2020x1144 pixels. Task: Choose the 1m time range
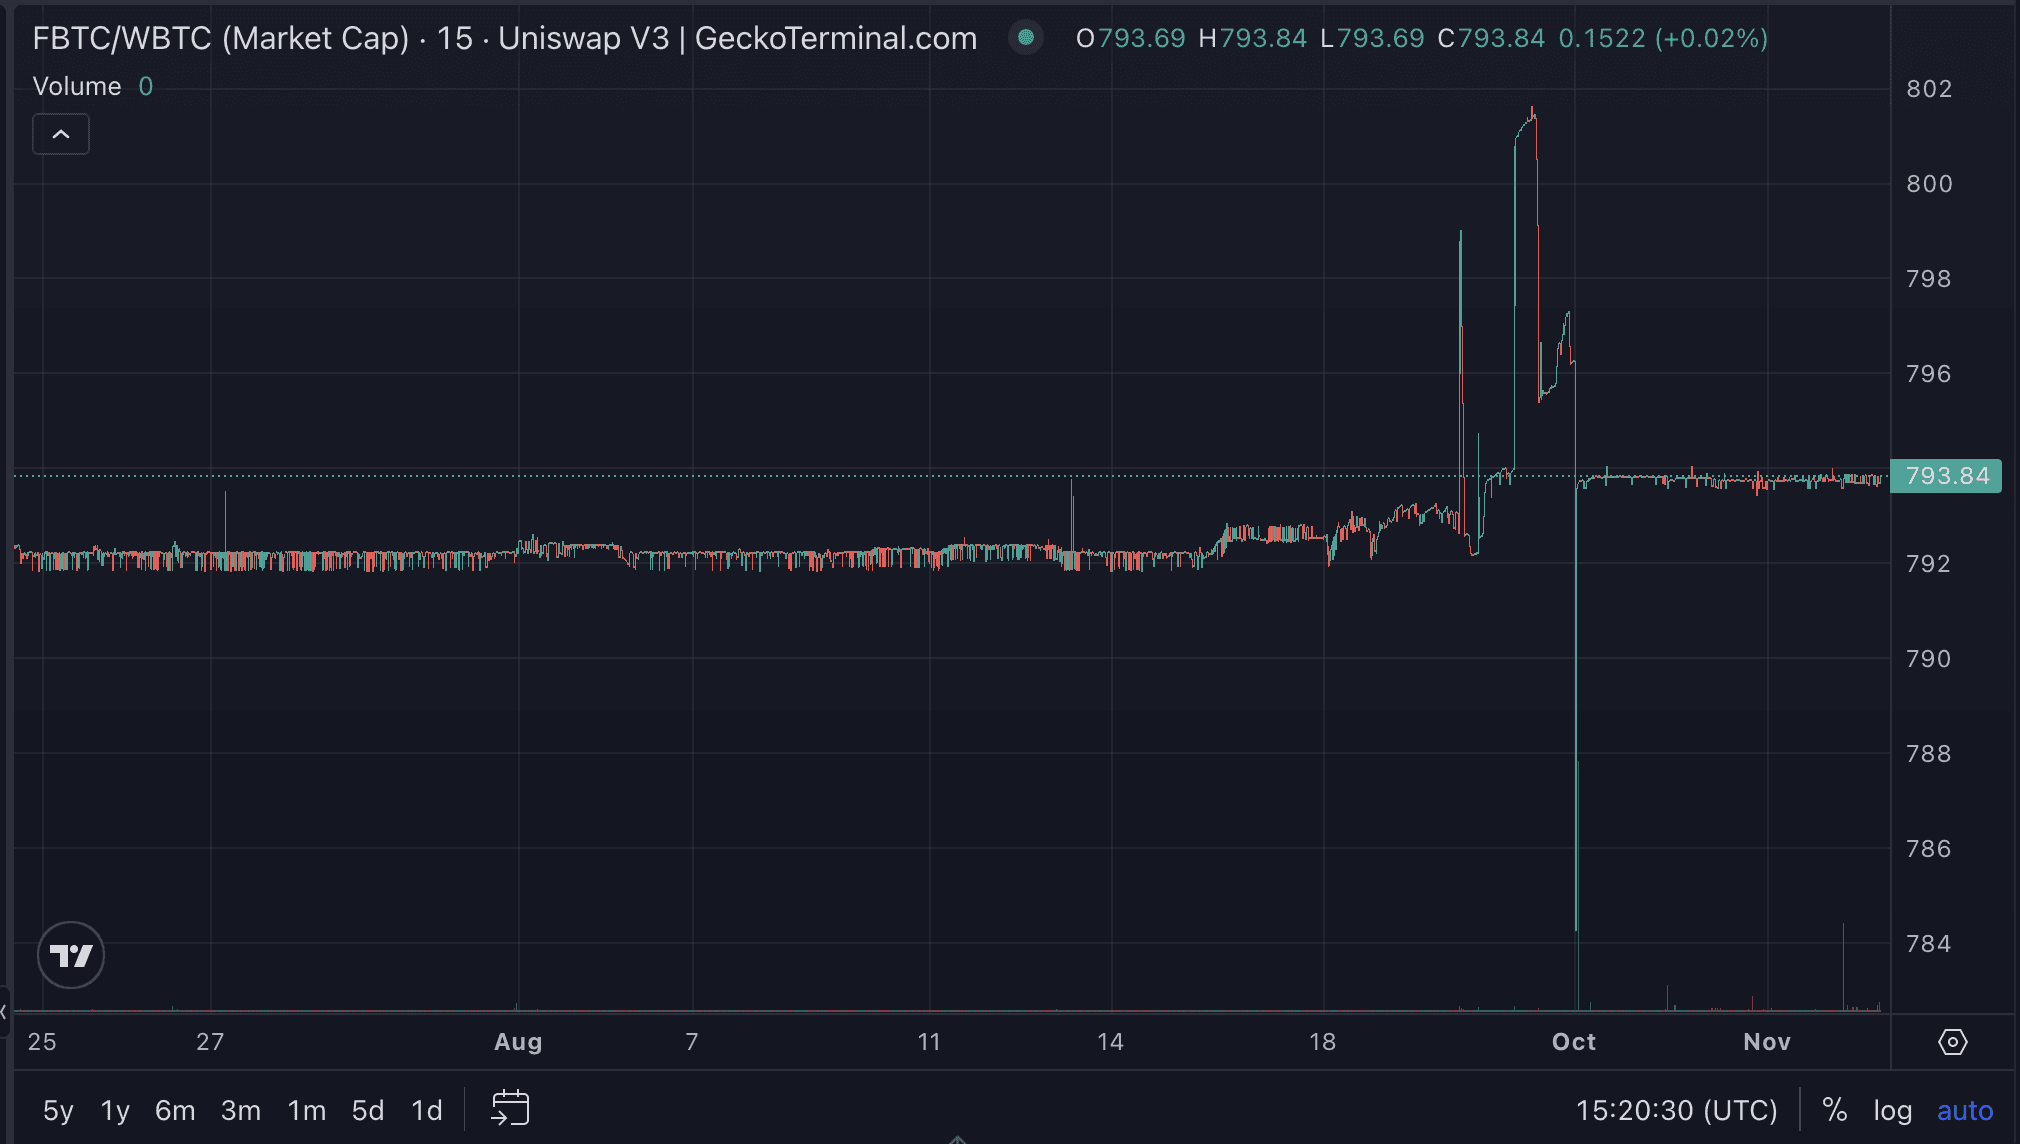pos(306,1110)
